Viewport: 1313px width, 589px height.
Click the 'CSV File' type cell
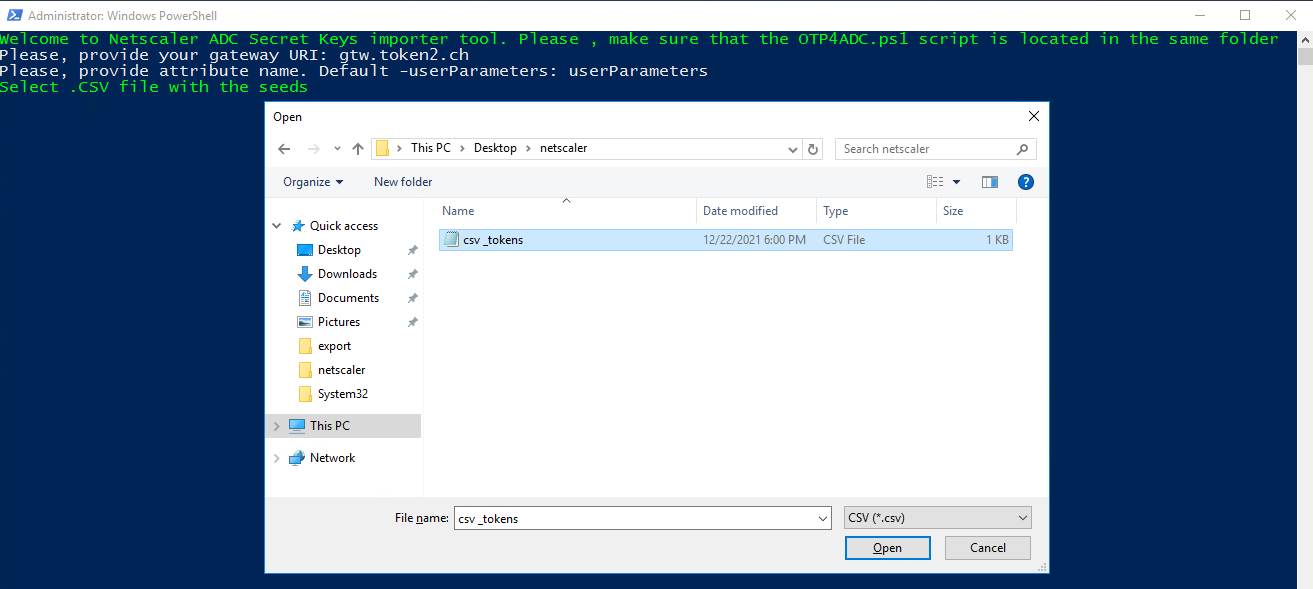[x=844, y=240]
